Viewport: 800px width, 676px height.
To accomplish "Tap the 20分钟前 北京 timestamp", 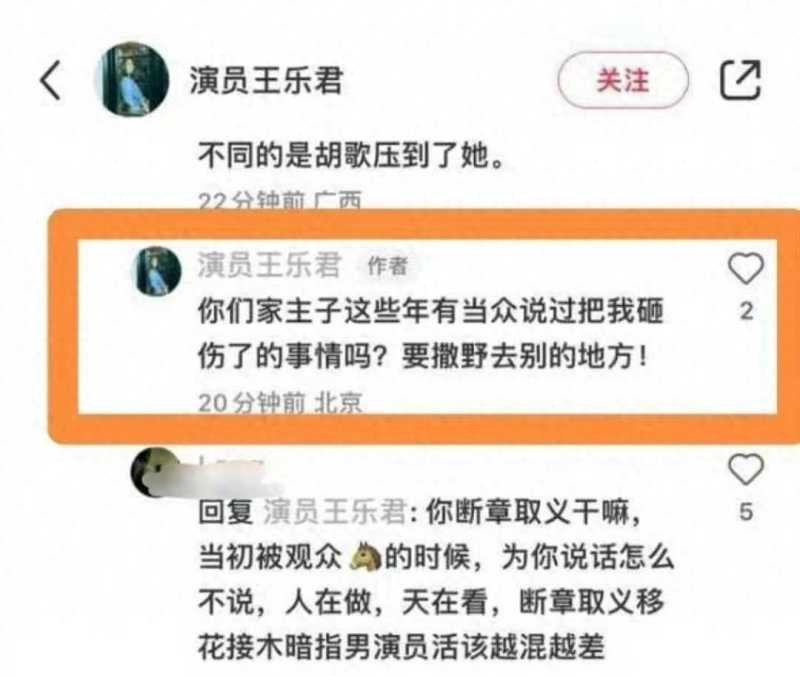I will point(280,403).
